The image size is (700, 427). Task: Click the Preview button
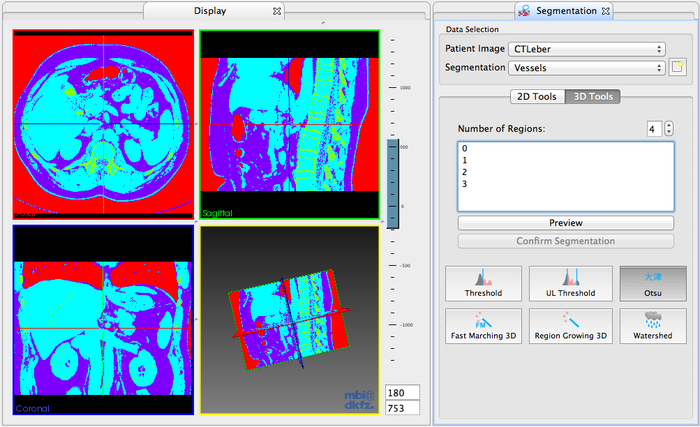pos(565,222)
